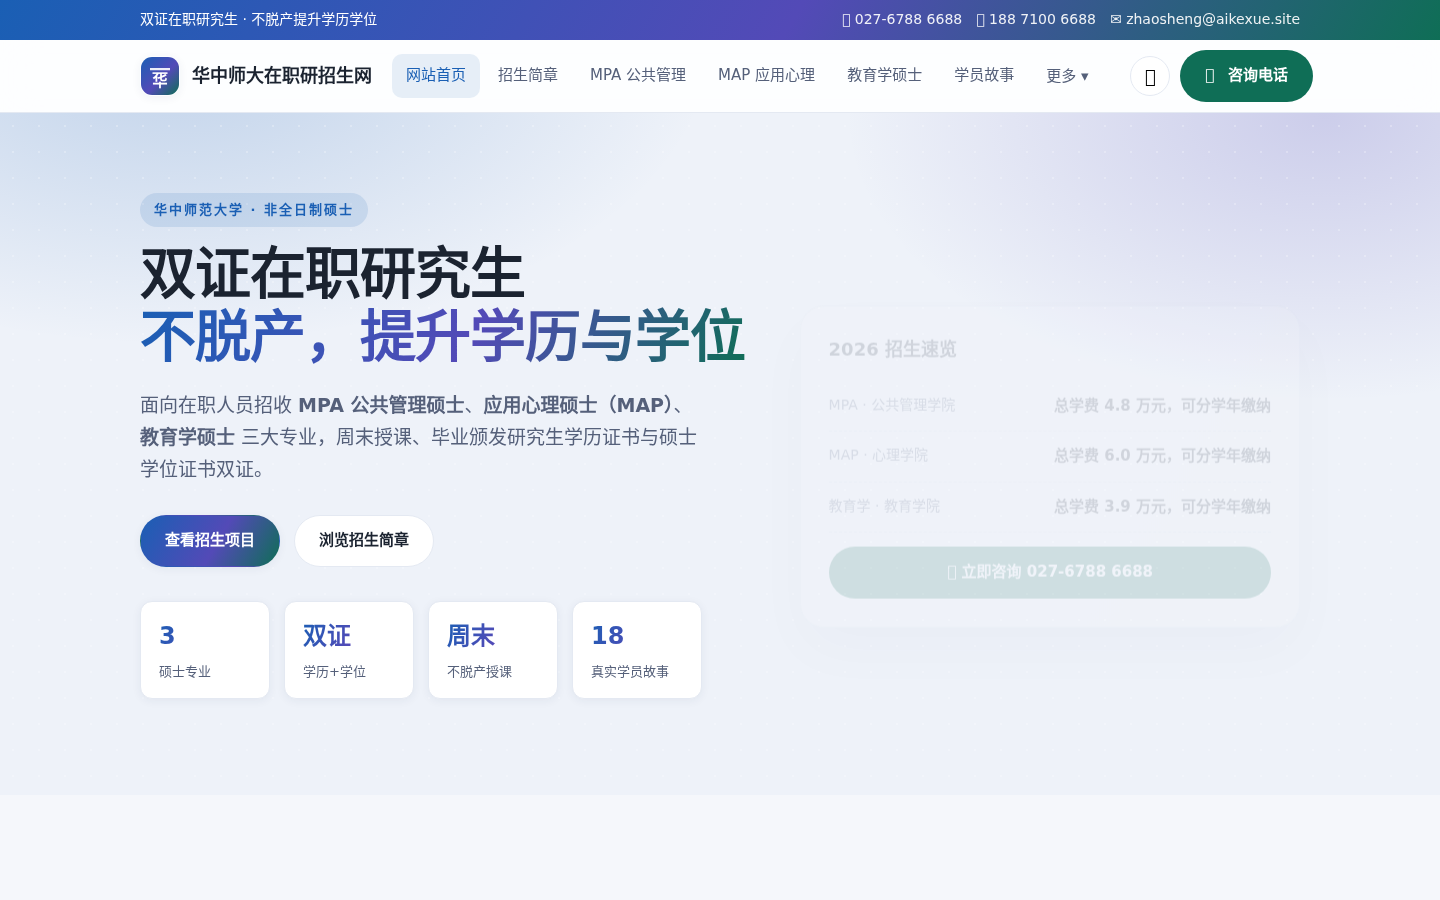
Task: Click the site logo icon
Action: pyautogui.click(x=160, y=76)
